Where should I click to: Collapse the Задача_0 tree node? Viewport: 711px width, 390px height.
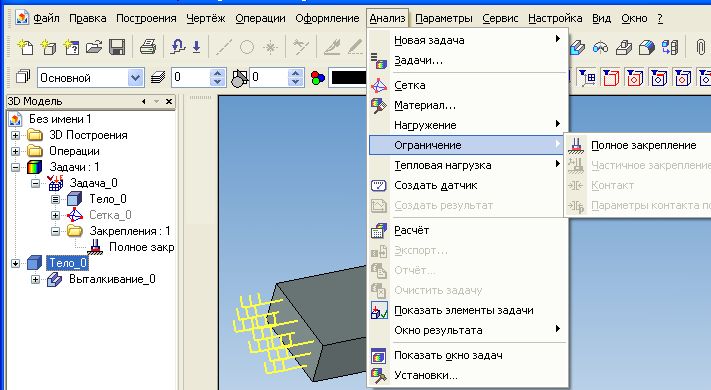pyautogui.click(x=35, y=183)
